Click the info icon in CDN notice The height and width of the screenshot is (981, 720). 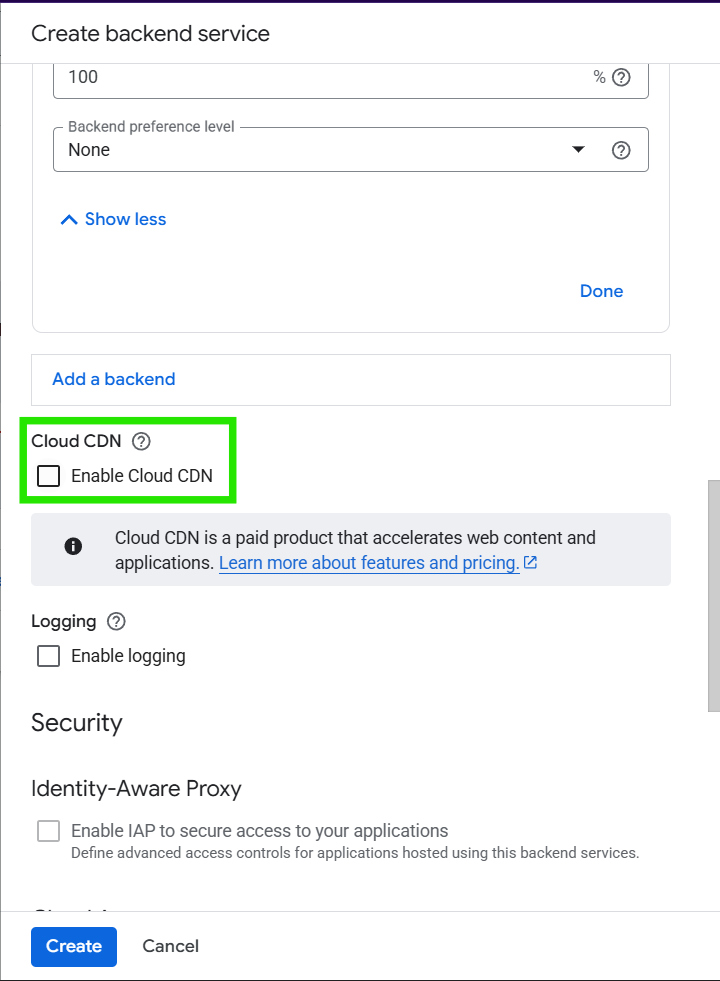[x=73, y=546]
